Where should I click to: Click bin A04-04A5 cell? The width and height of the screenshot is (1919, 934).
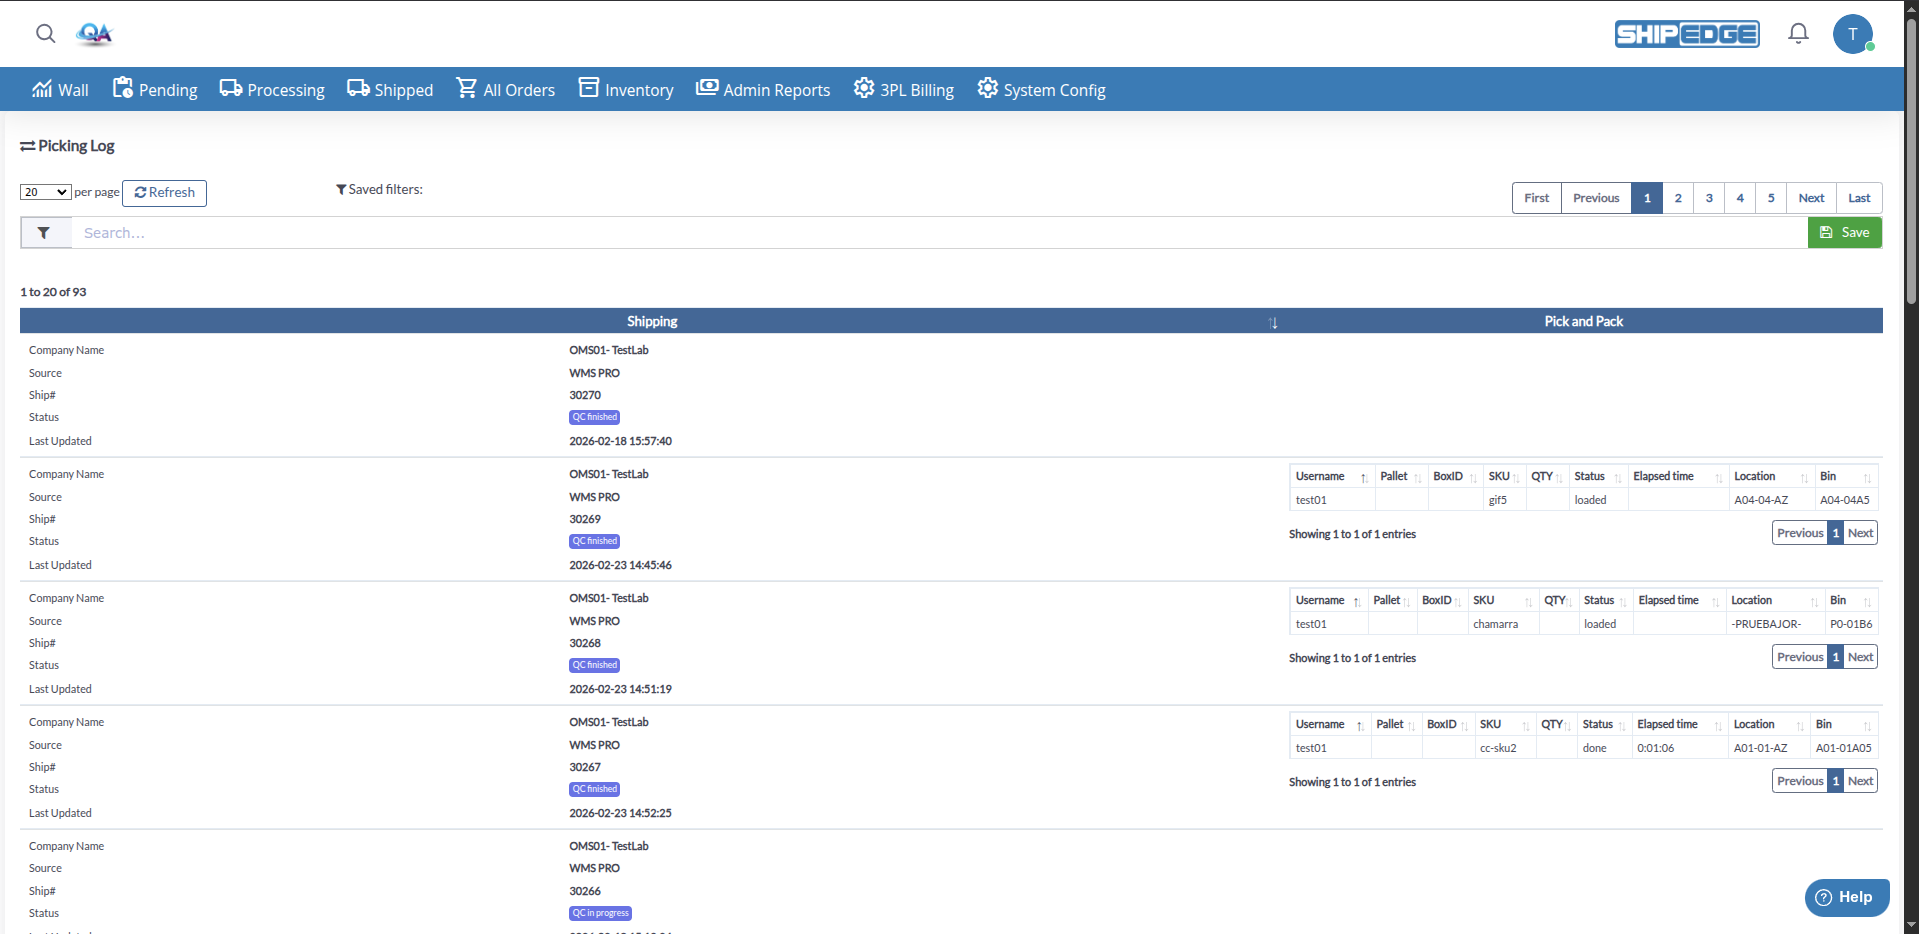coord(1845,500)
